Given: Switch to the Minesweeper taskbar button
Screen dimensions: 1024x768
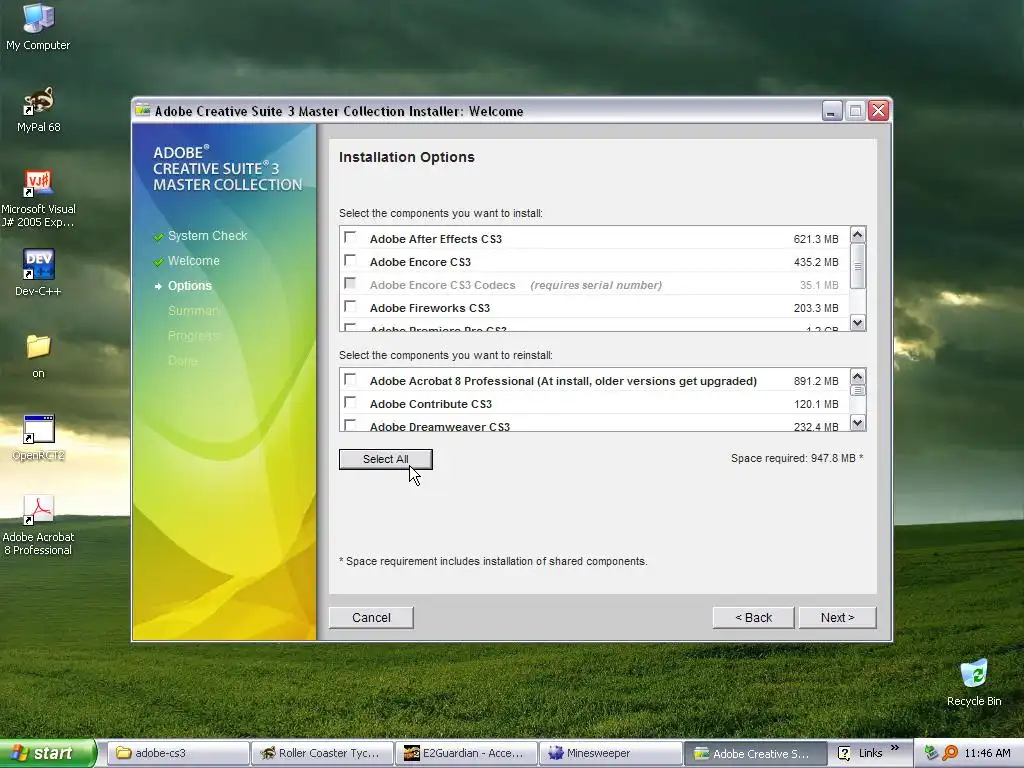Looking at the screenshot, I should pyautogui.click(x=610, y=753).
